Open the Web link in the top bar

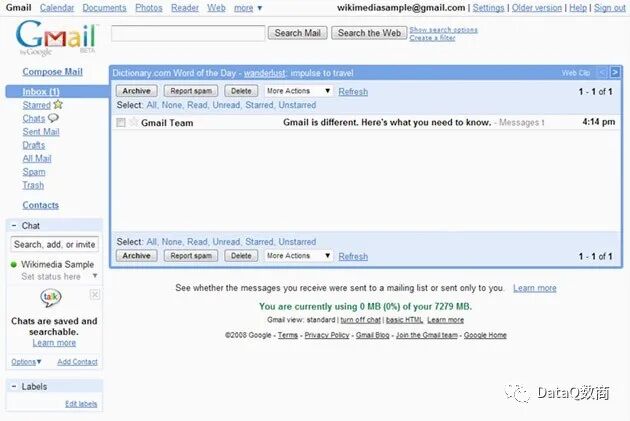click(x=216, y=8)
